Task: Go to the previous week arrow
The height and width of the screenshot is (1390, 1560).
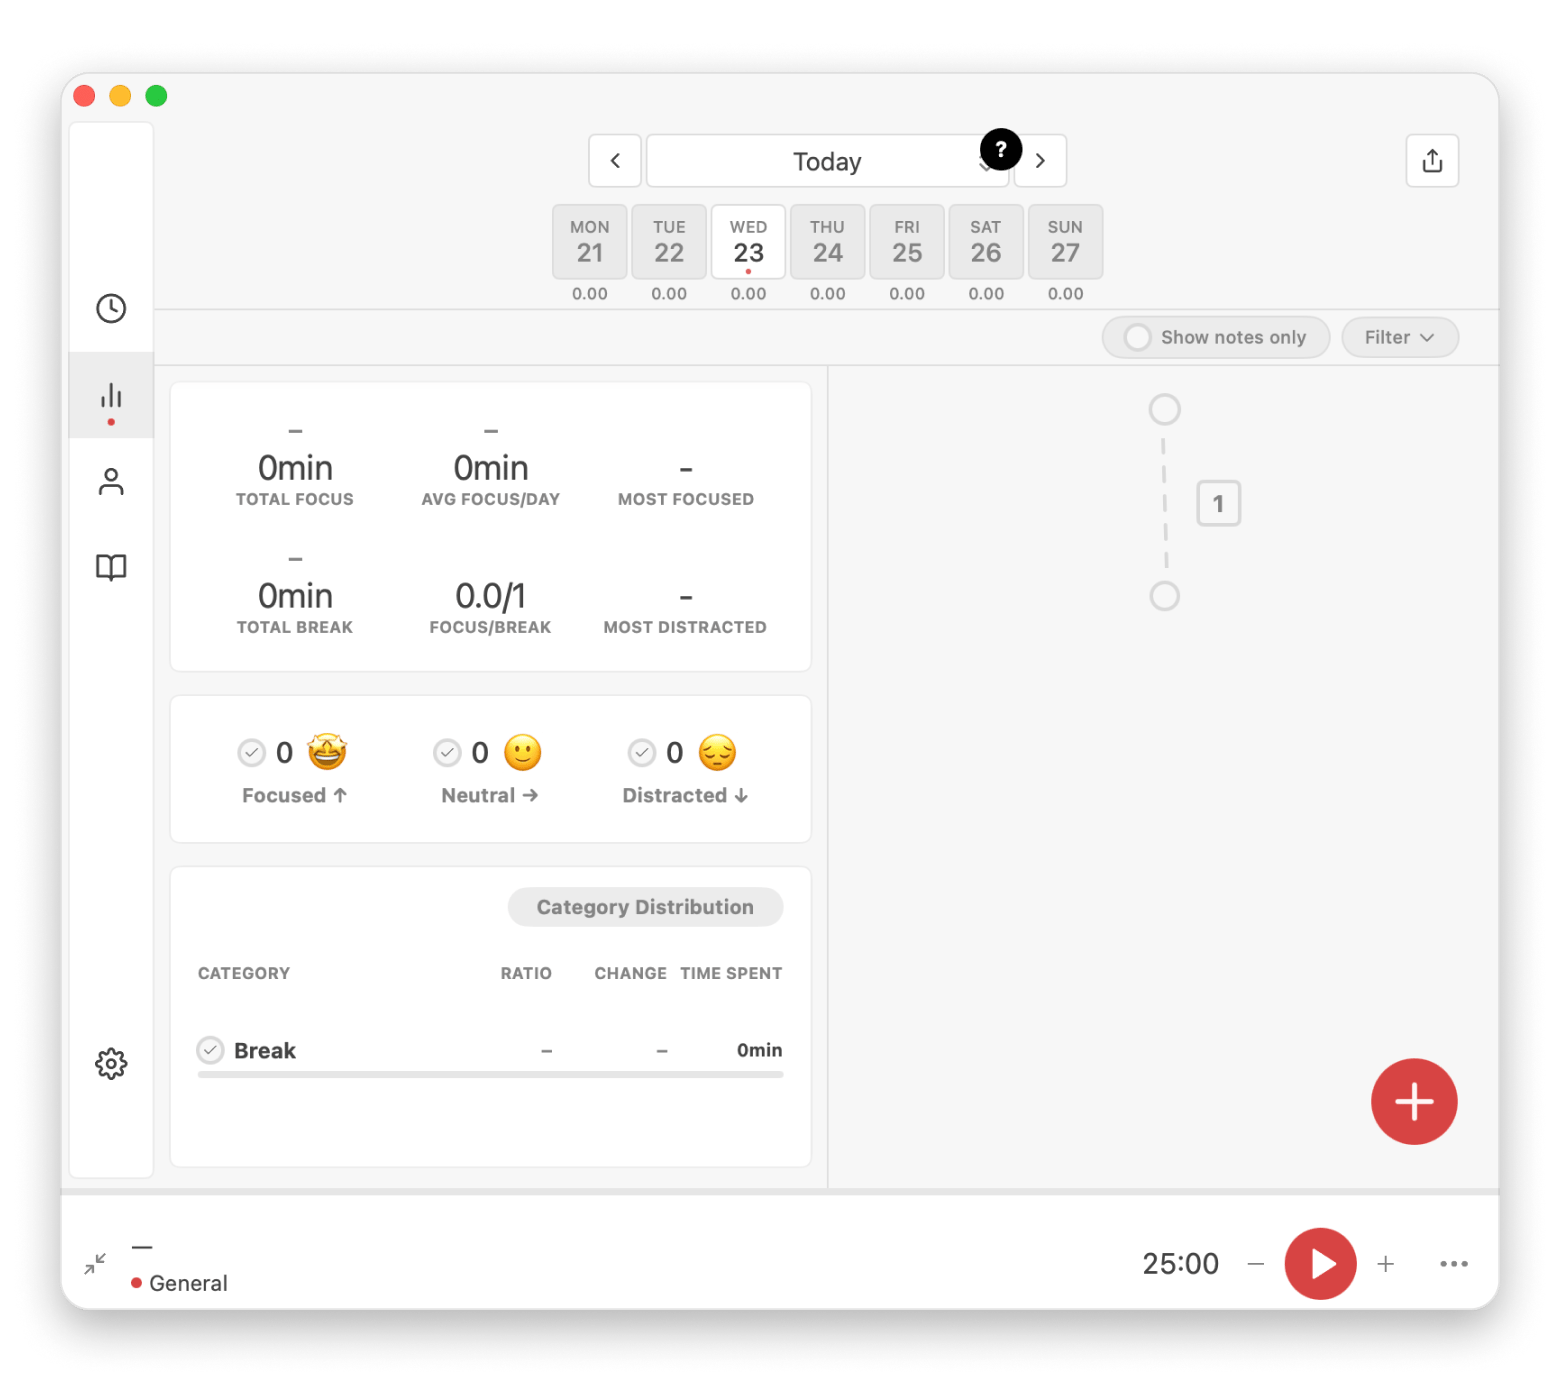Action: pos(615,161)
